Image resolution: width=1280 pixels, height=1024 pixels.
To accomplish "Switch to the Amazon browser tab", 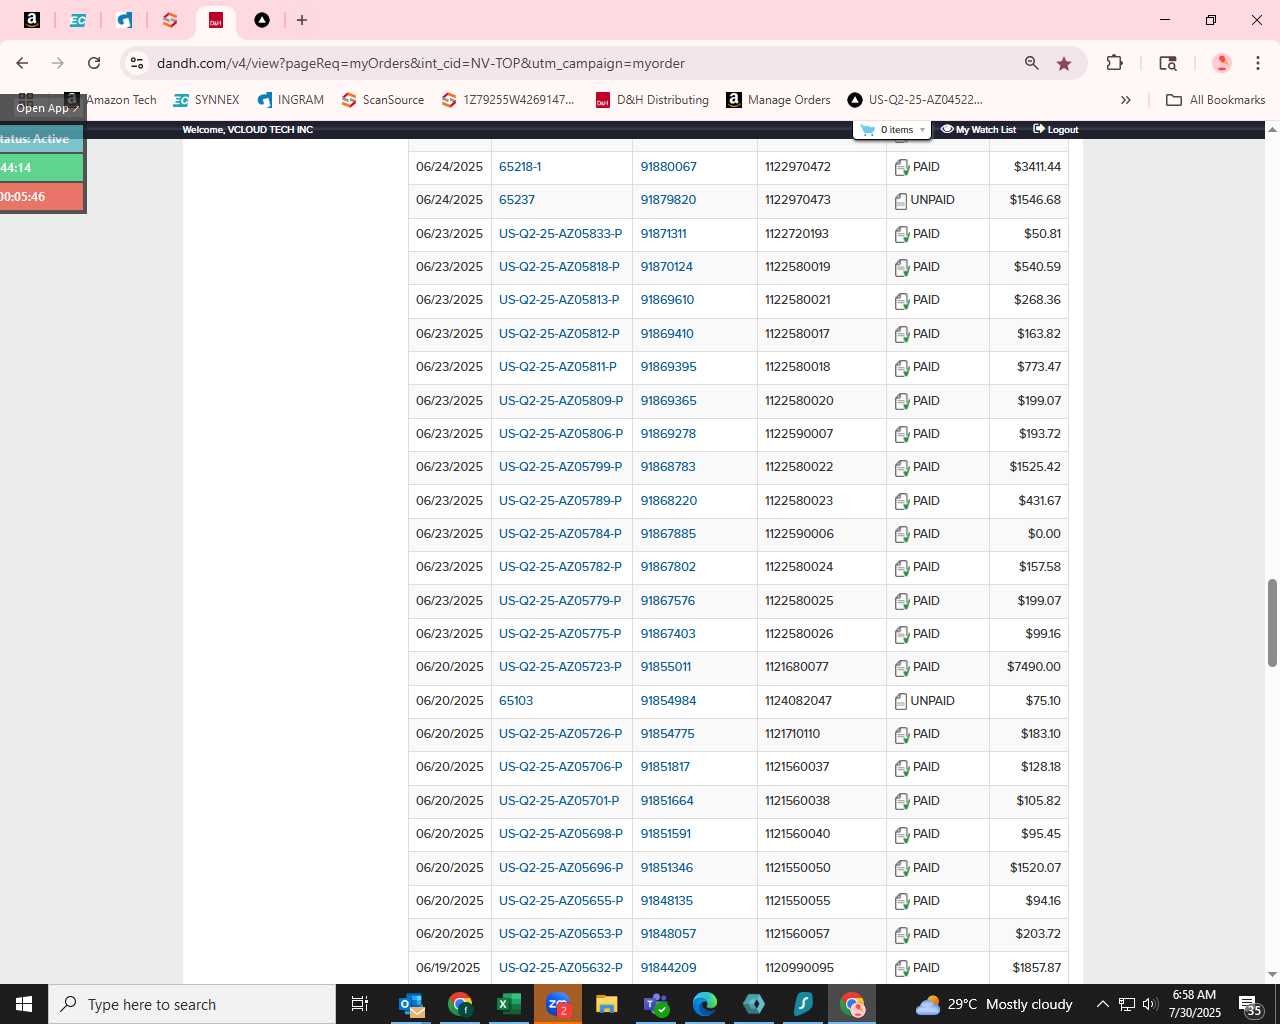I will pyautogui.click(x=32, y=20).
